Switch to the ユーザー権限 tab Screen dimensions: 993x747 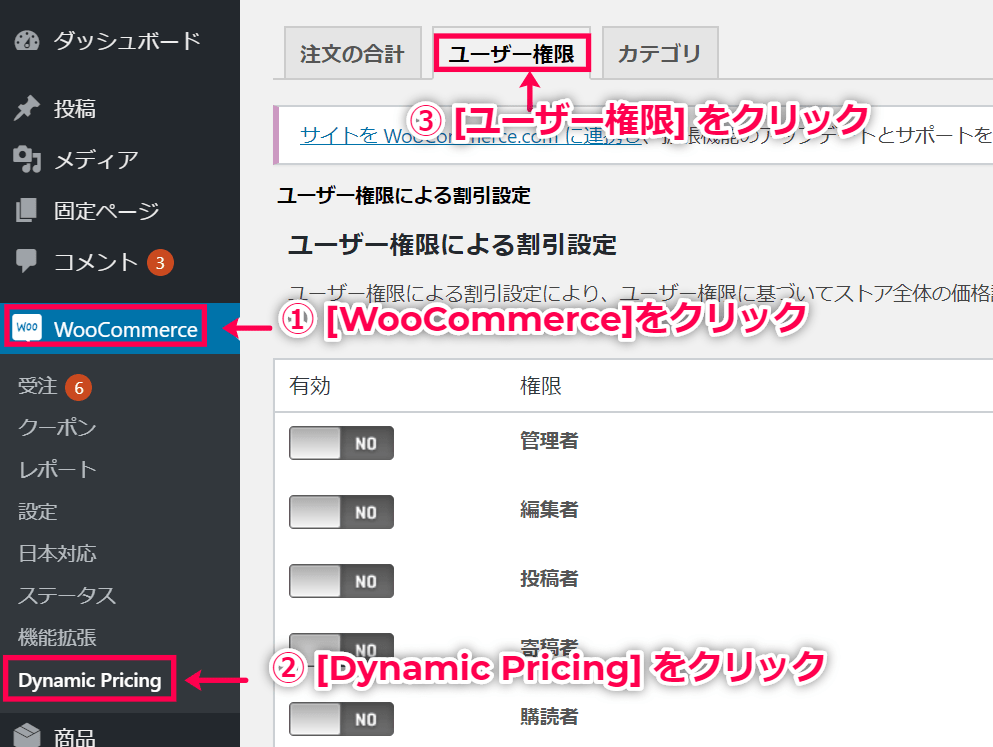click(512, 53)
